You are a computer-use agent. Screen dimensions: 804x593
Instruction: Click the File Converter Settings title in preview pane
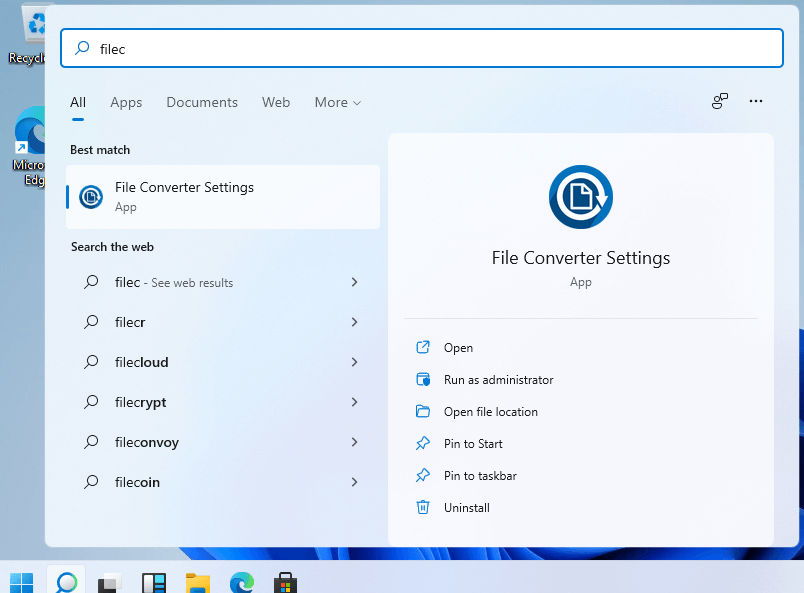click(x=580, y=258)
